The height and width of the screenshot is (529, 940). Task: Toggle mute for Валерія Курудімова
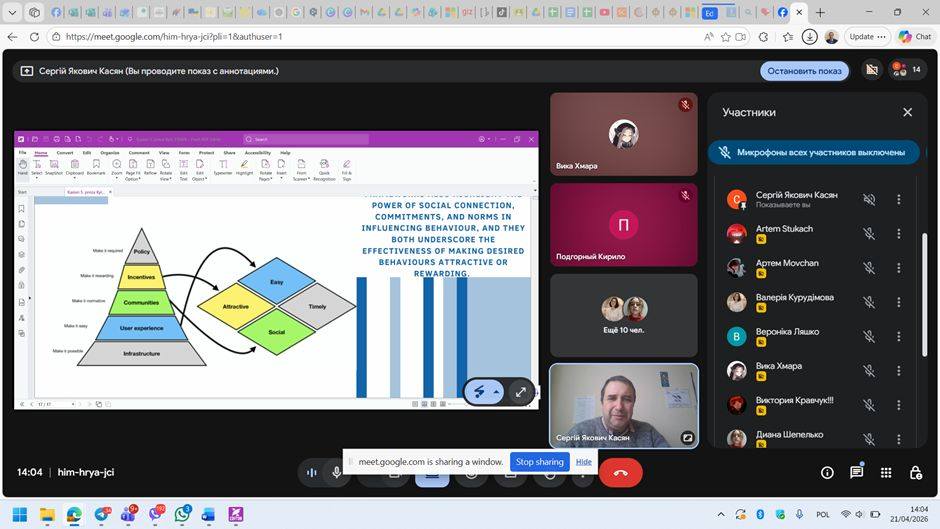tap(868, 302)
